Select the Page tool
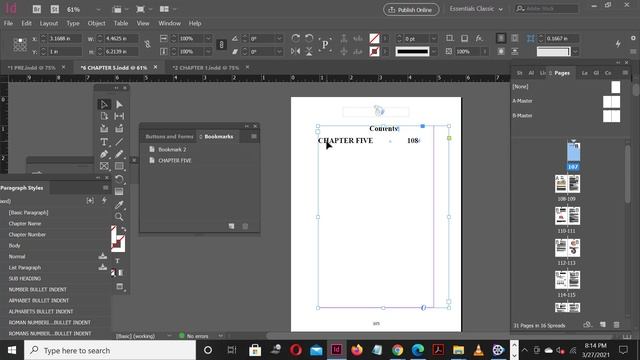This screenshot has width=640, height=360. coord(104,116)
